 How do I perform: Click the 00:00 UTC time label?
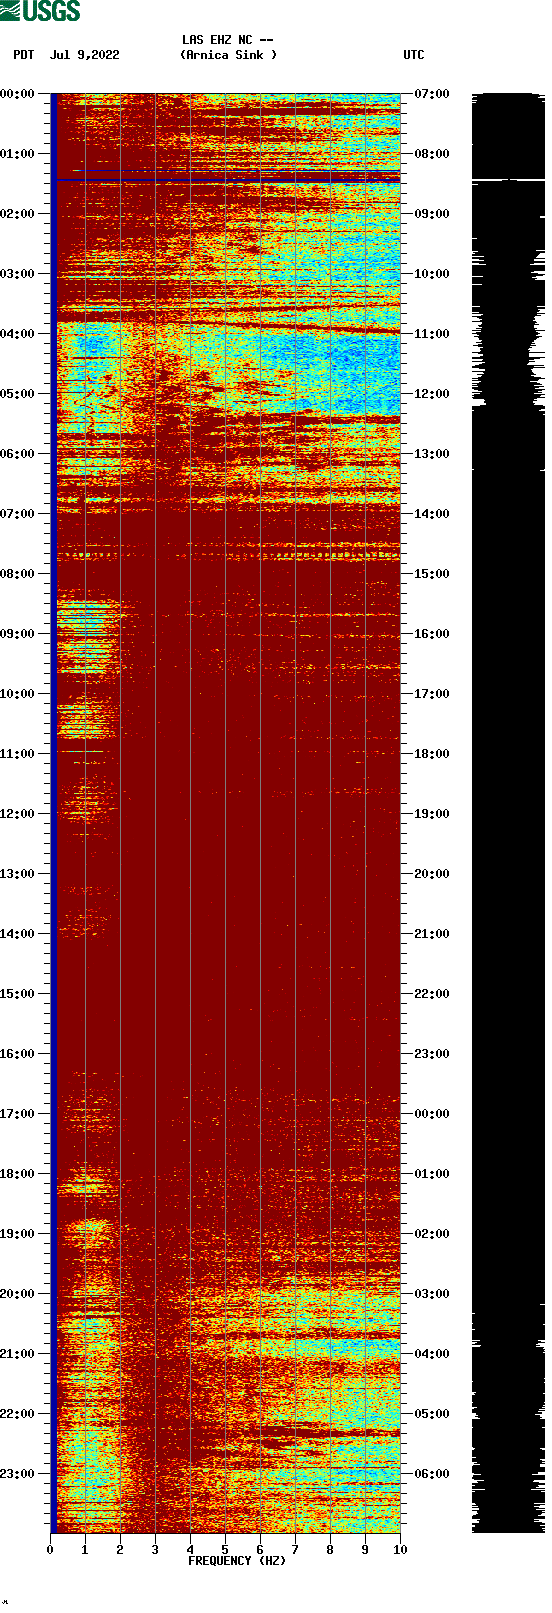click(432, 1114)
